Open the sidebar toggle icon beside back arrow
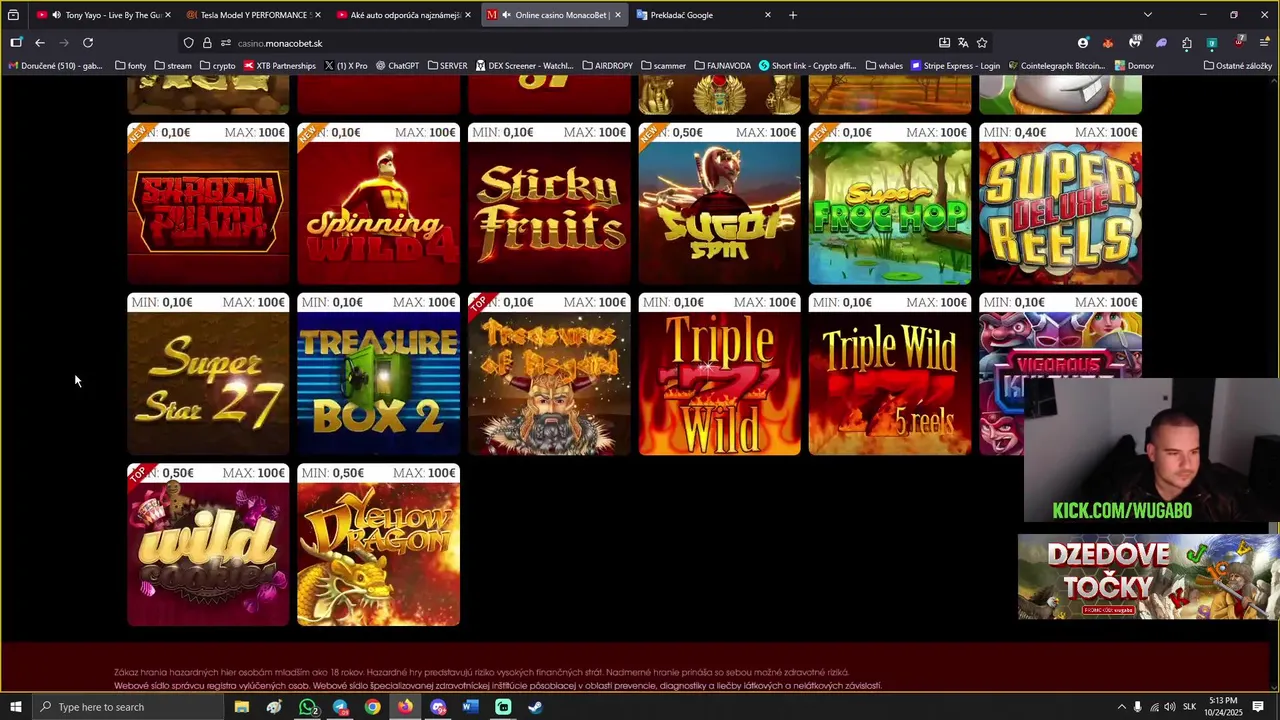1280x720 pixels. [16, 43]
